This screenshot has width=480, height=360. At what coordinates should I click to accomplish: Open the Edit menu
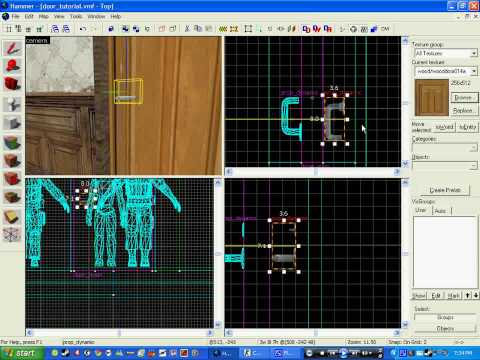click(x=29, y=16)
